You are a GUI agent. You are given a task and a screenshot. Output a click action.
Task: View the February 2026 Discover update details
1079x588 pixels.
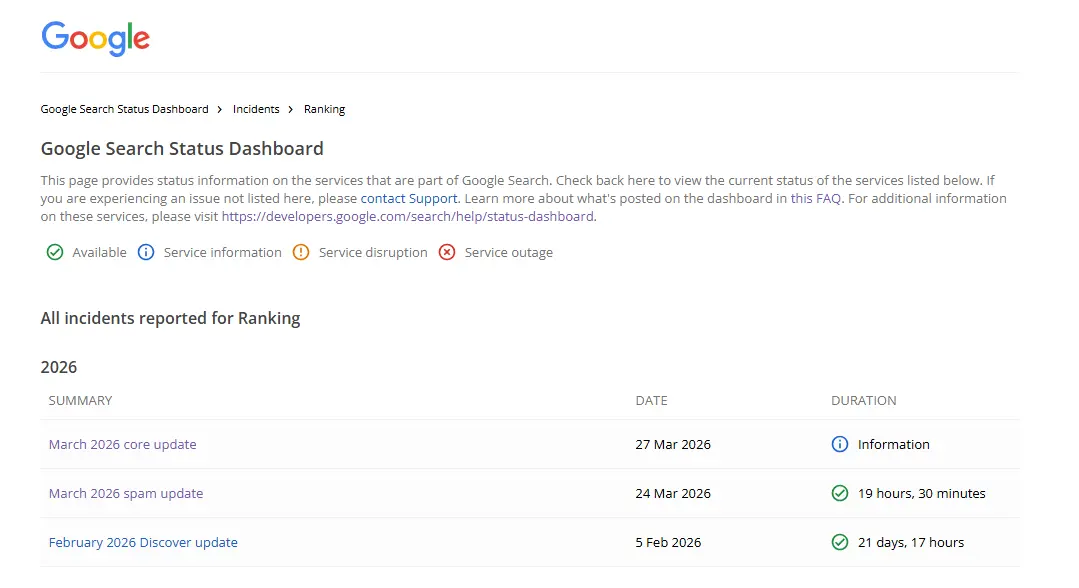click(x=143, y=542)
